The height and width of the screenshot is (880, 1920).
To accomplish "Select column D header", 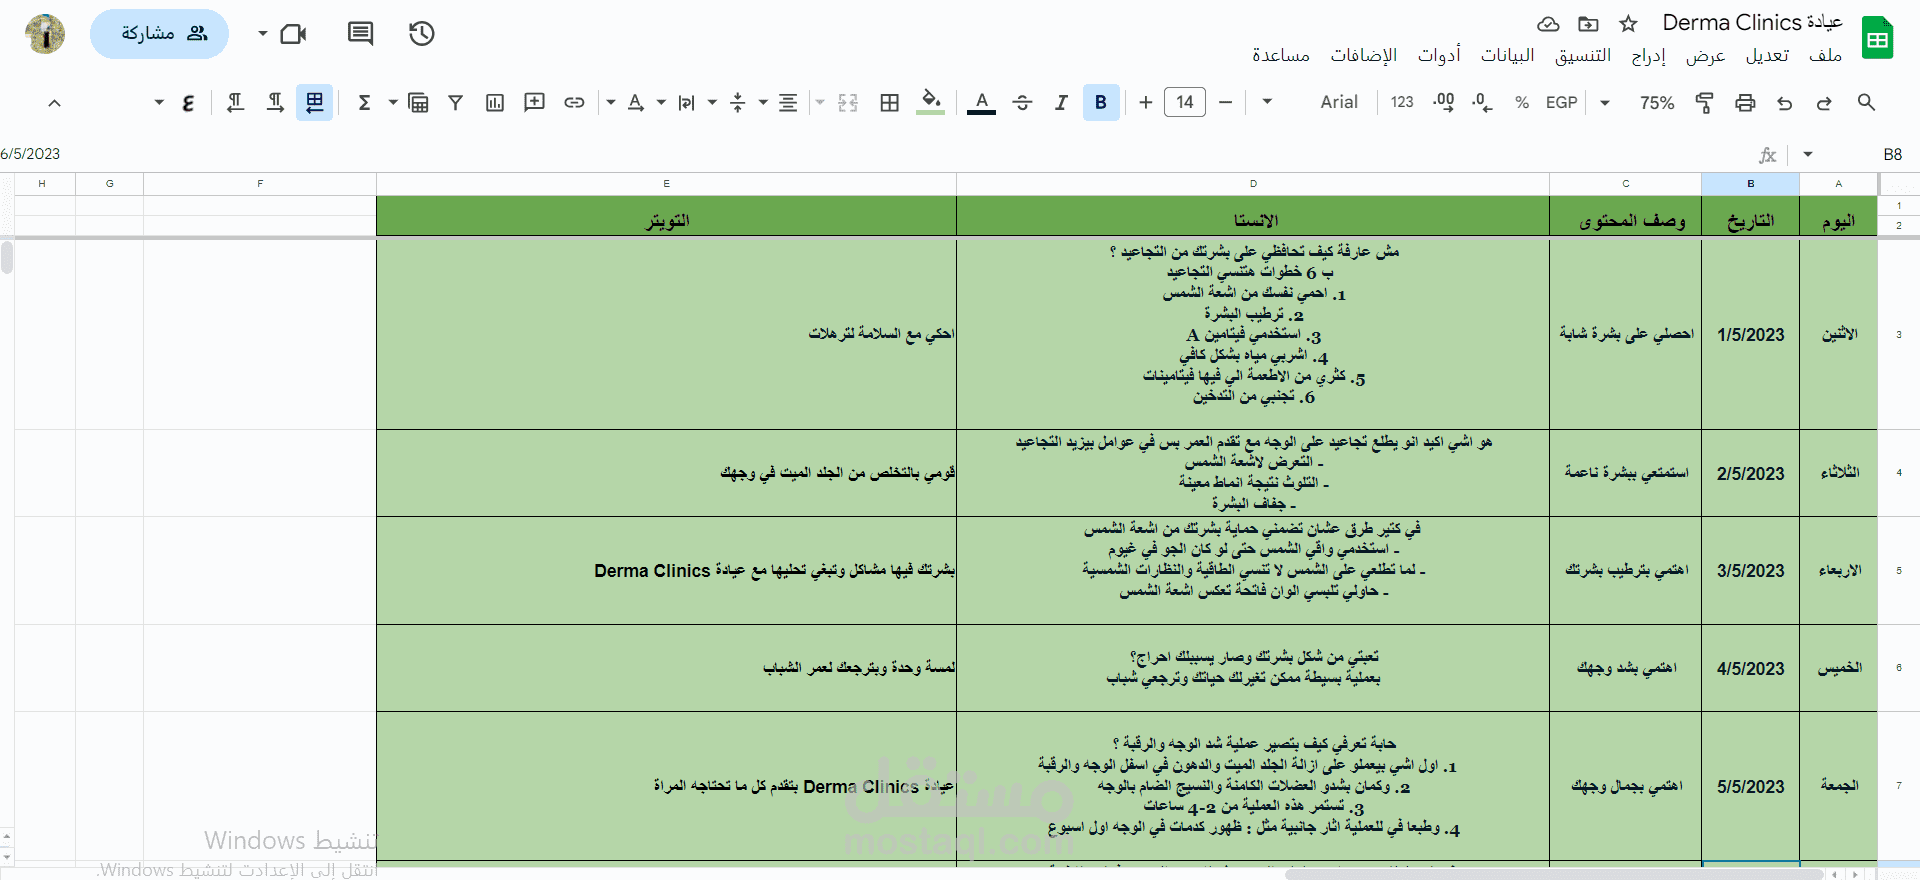I will click(1253, 184).
